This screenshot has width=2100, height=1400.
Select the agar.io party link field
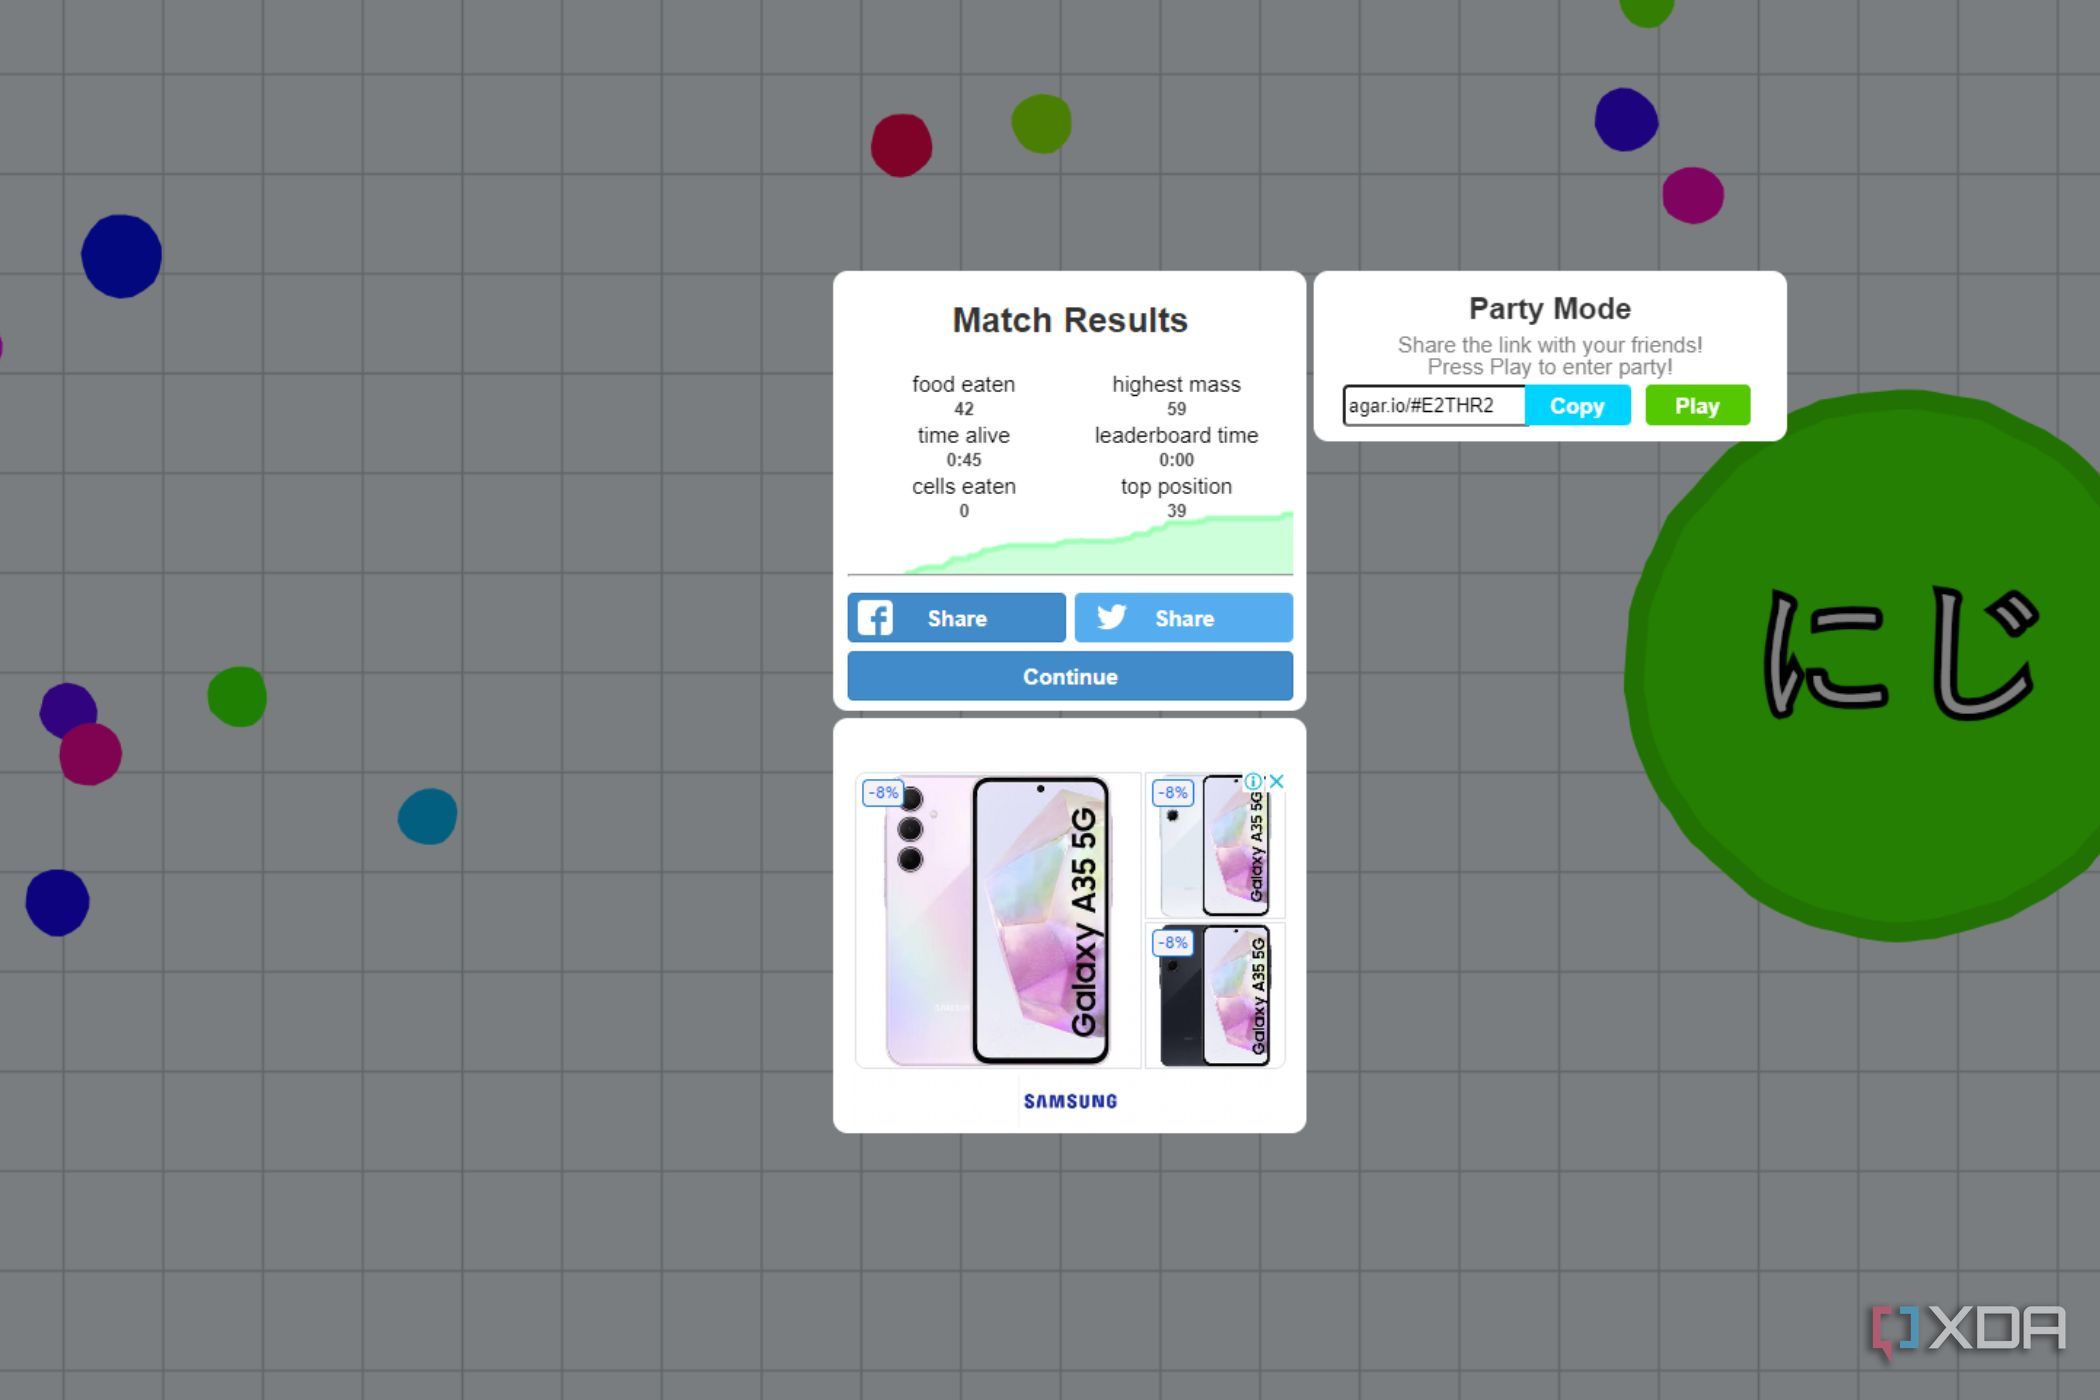click(x=1434, y=405)
